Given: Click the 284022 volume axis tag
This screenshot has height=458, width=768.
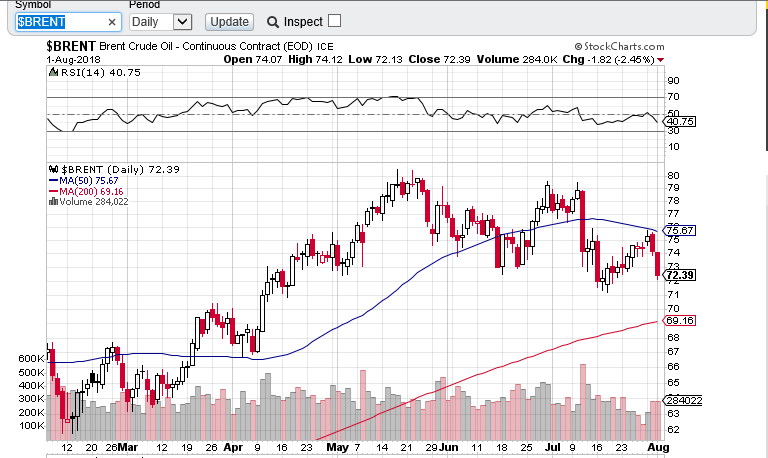Looking at the screenshot, I should [x=683, y=400].
